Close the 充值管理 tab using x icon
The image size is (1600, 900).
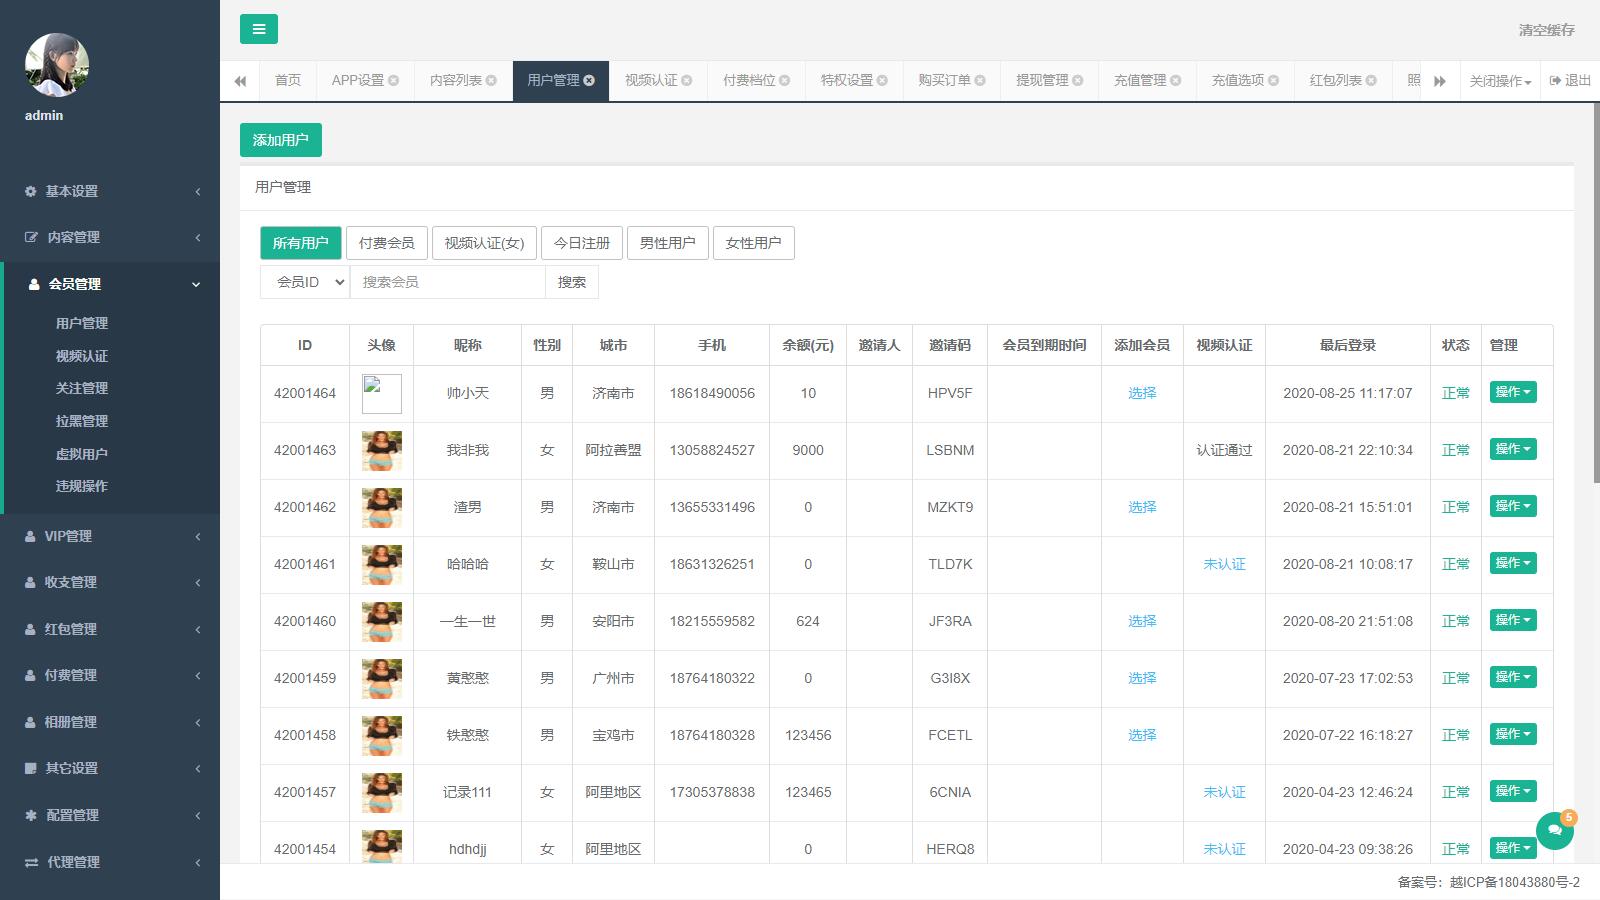tap(1176, 81)
